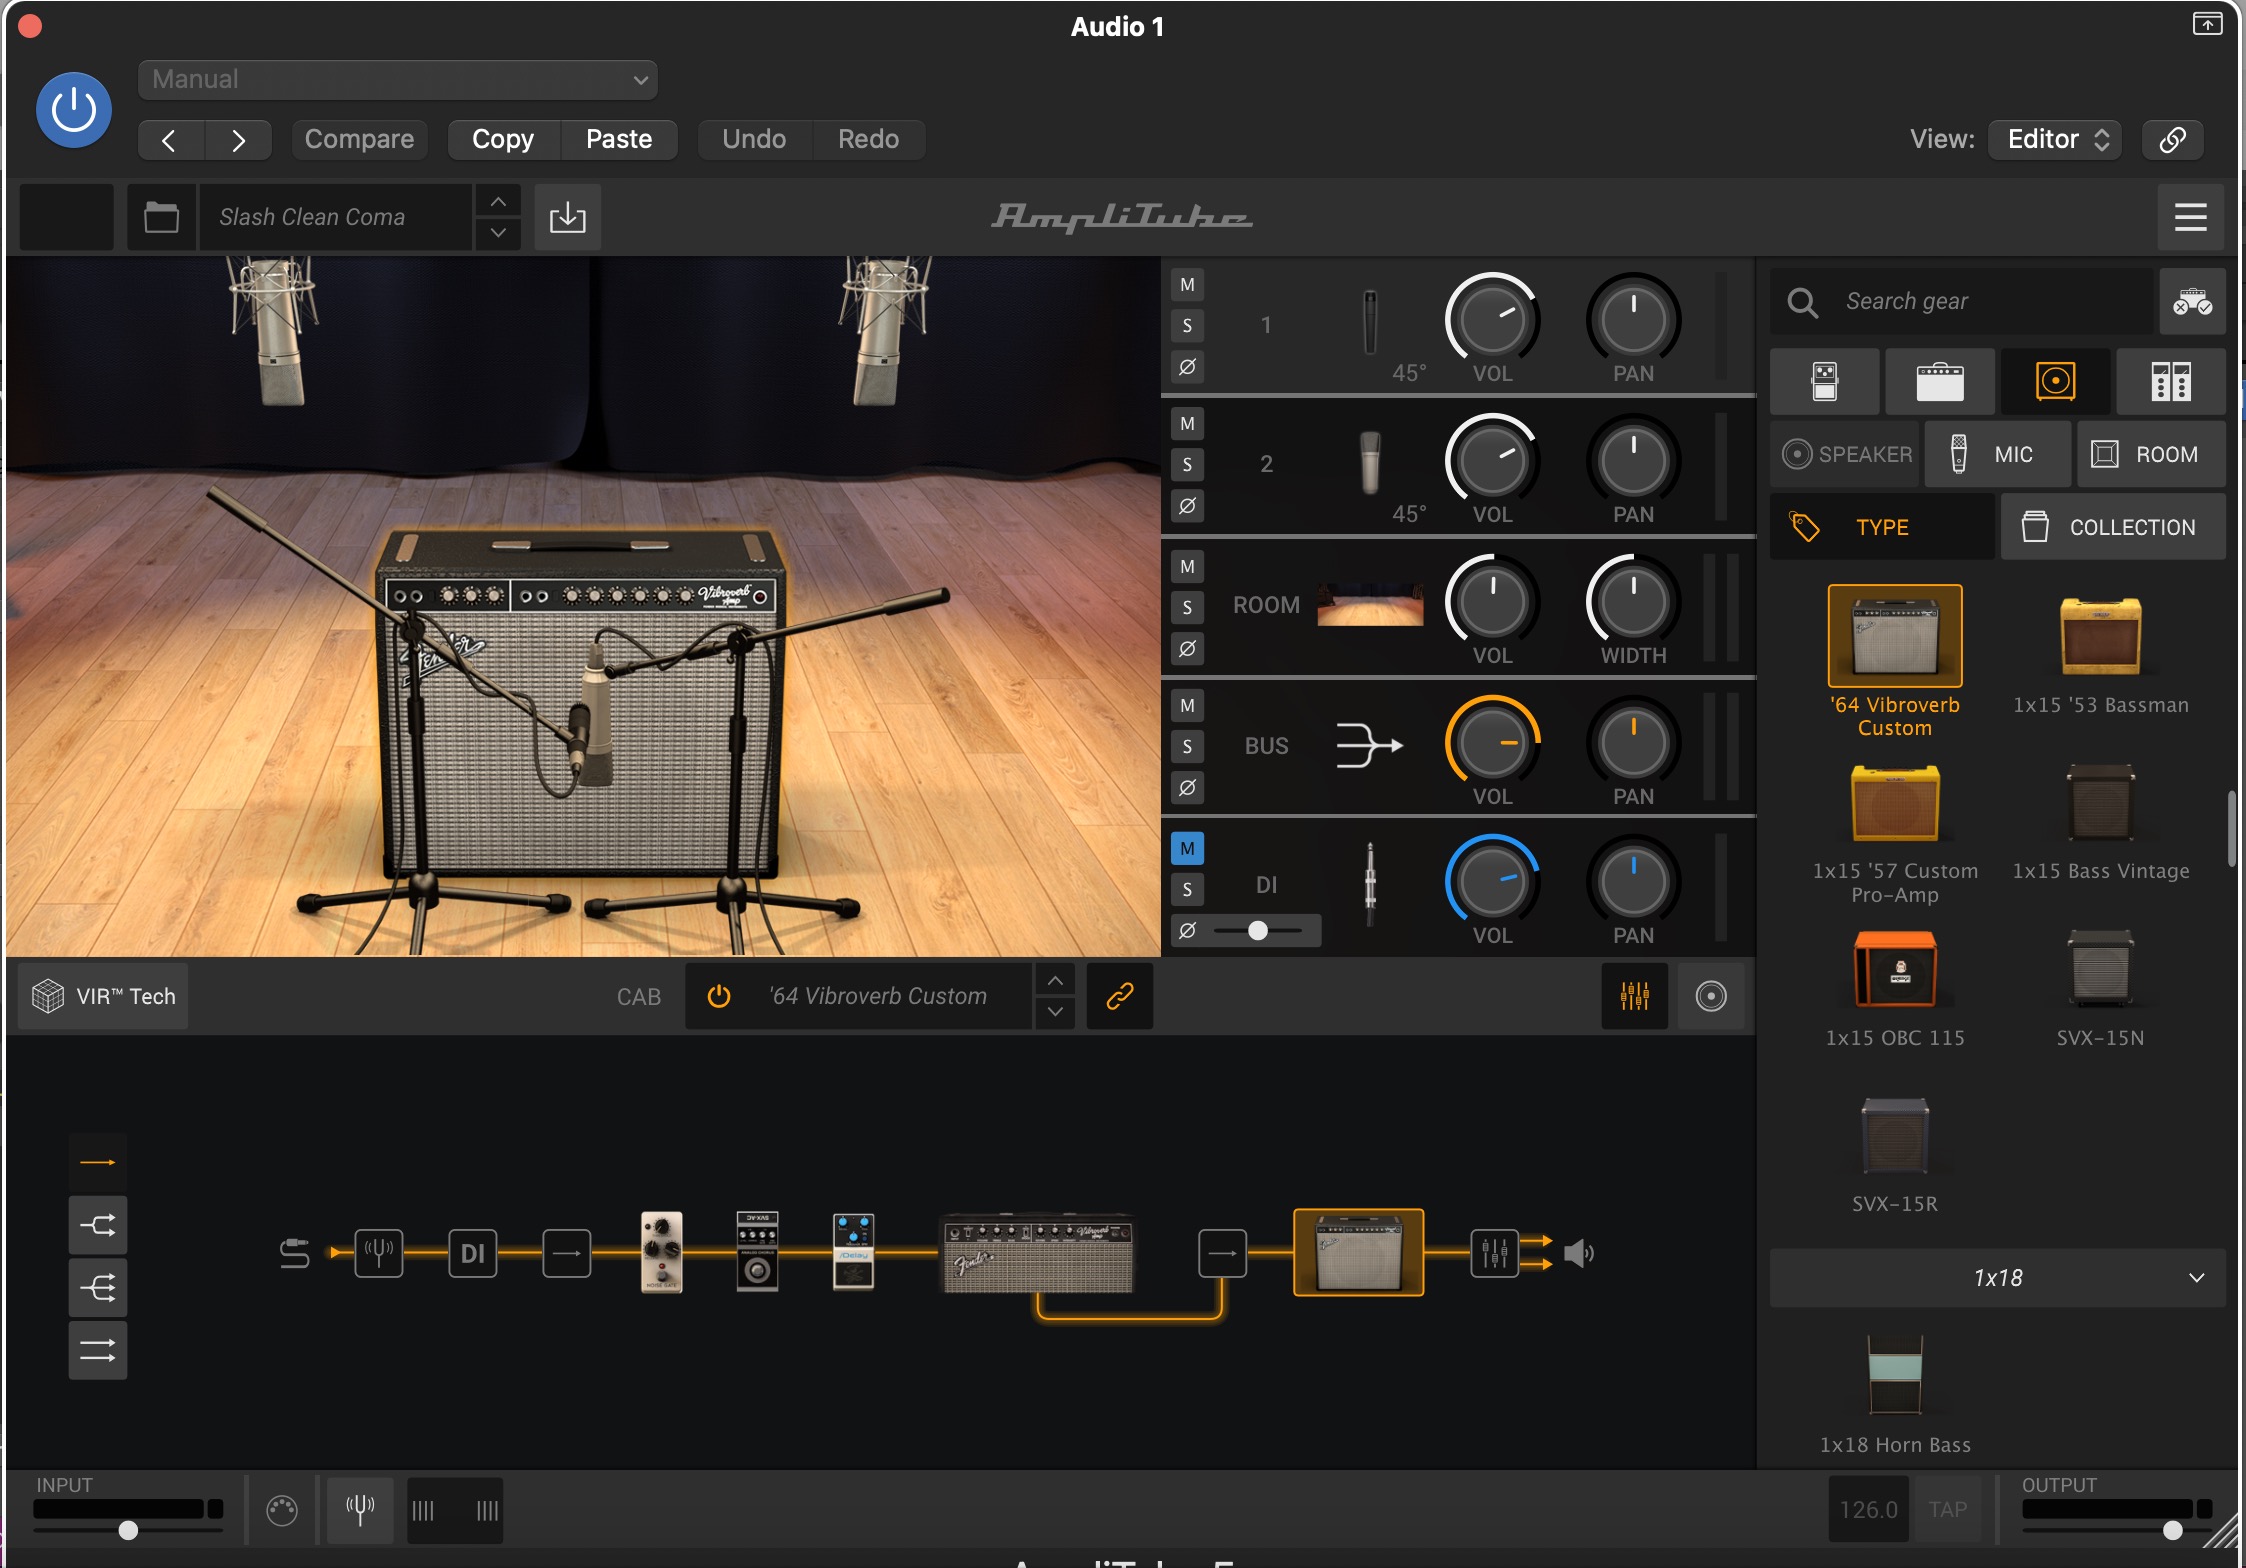Open the Slash Clean Coma preset name
Screen dimensions: 2246x1568
[335, 217]
